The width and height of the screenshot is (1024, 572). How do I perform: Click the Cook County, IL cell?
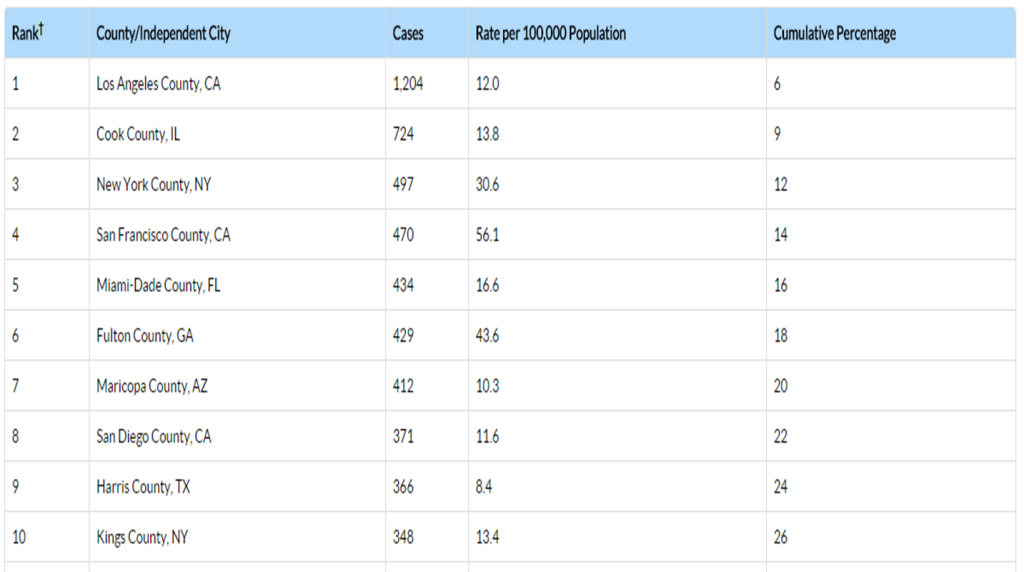(138, 134)
